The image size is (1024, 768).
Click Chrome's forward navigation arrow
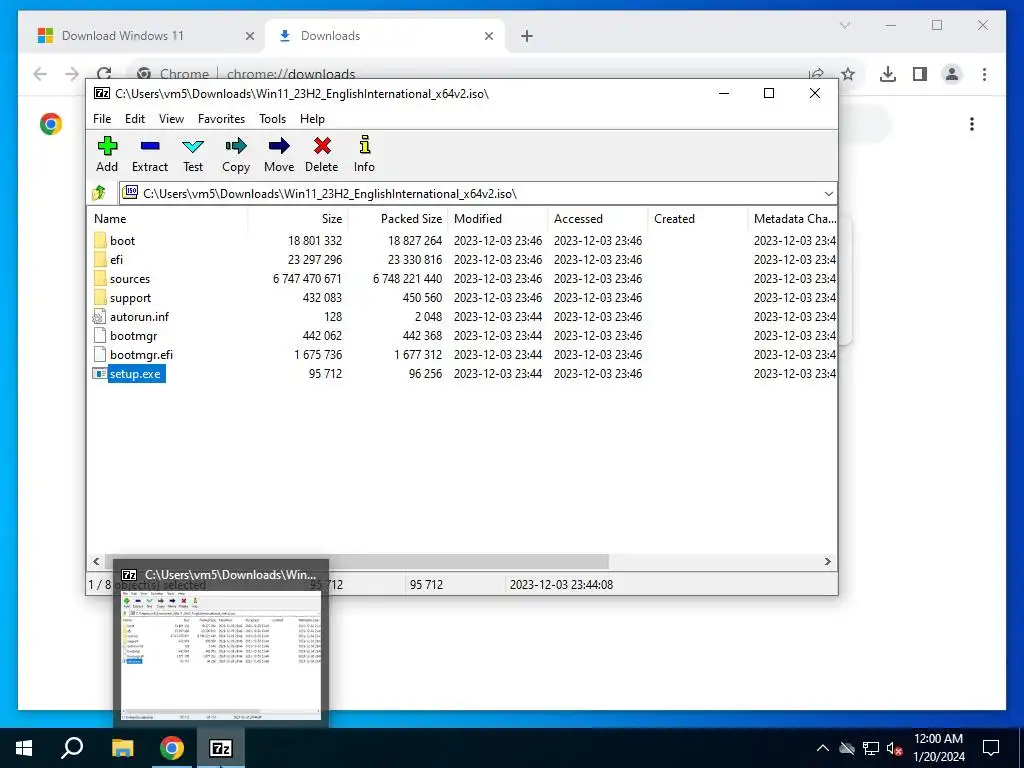pos(72,74)
